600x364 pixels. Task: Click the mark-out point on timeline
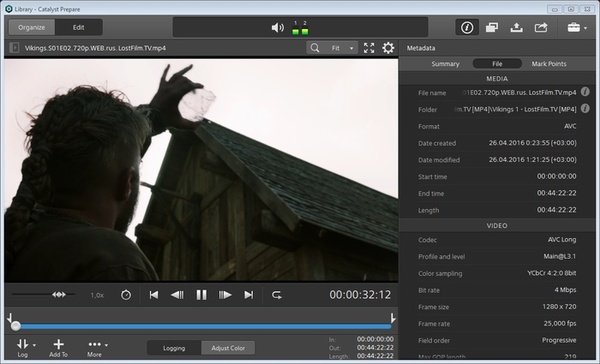coord(393,318)
